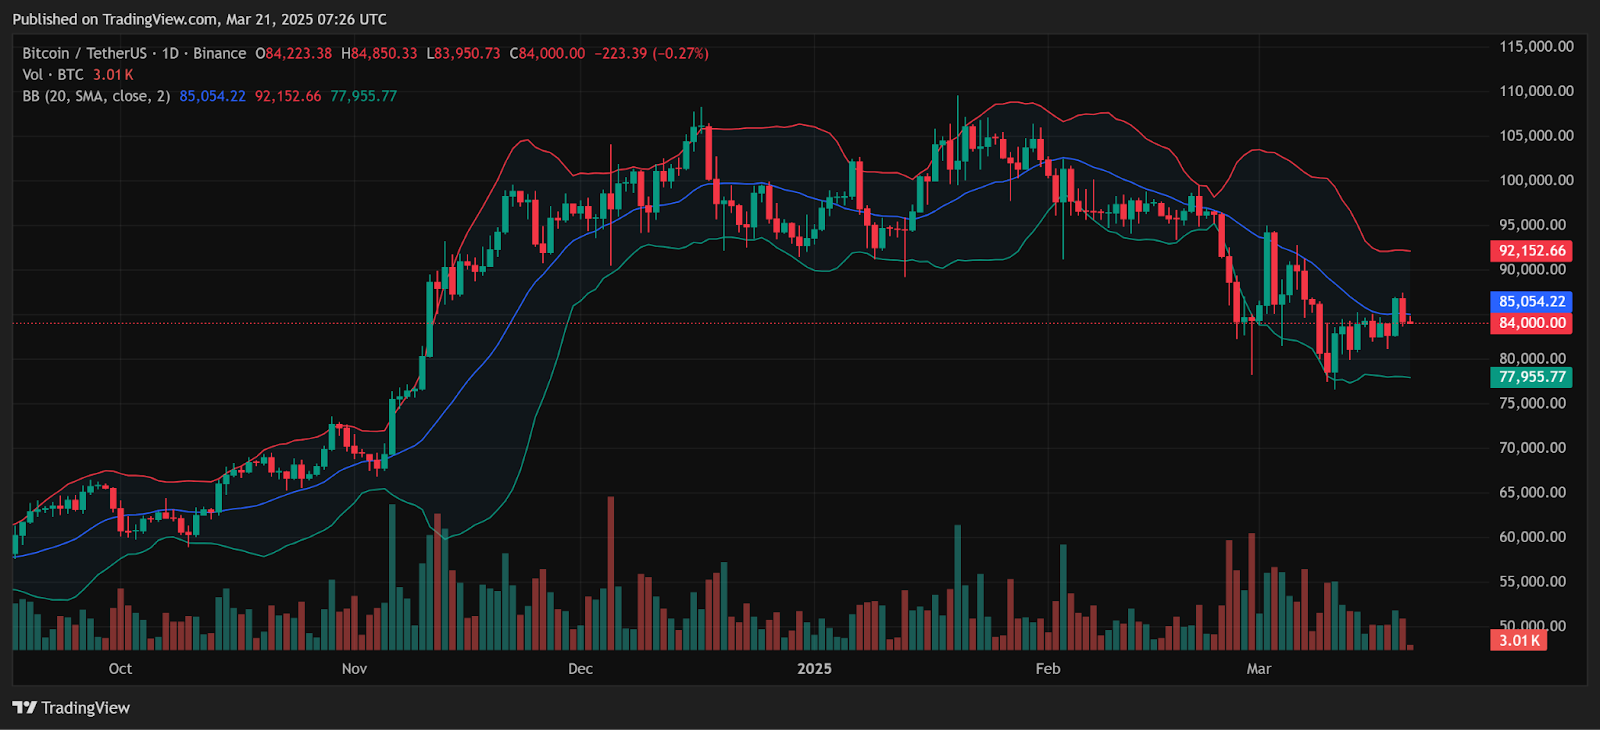The width and height of the screenshot is (1600, 730).
Task: Click the high value H84,850.33
Action: tap(379, 53)
